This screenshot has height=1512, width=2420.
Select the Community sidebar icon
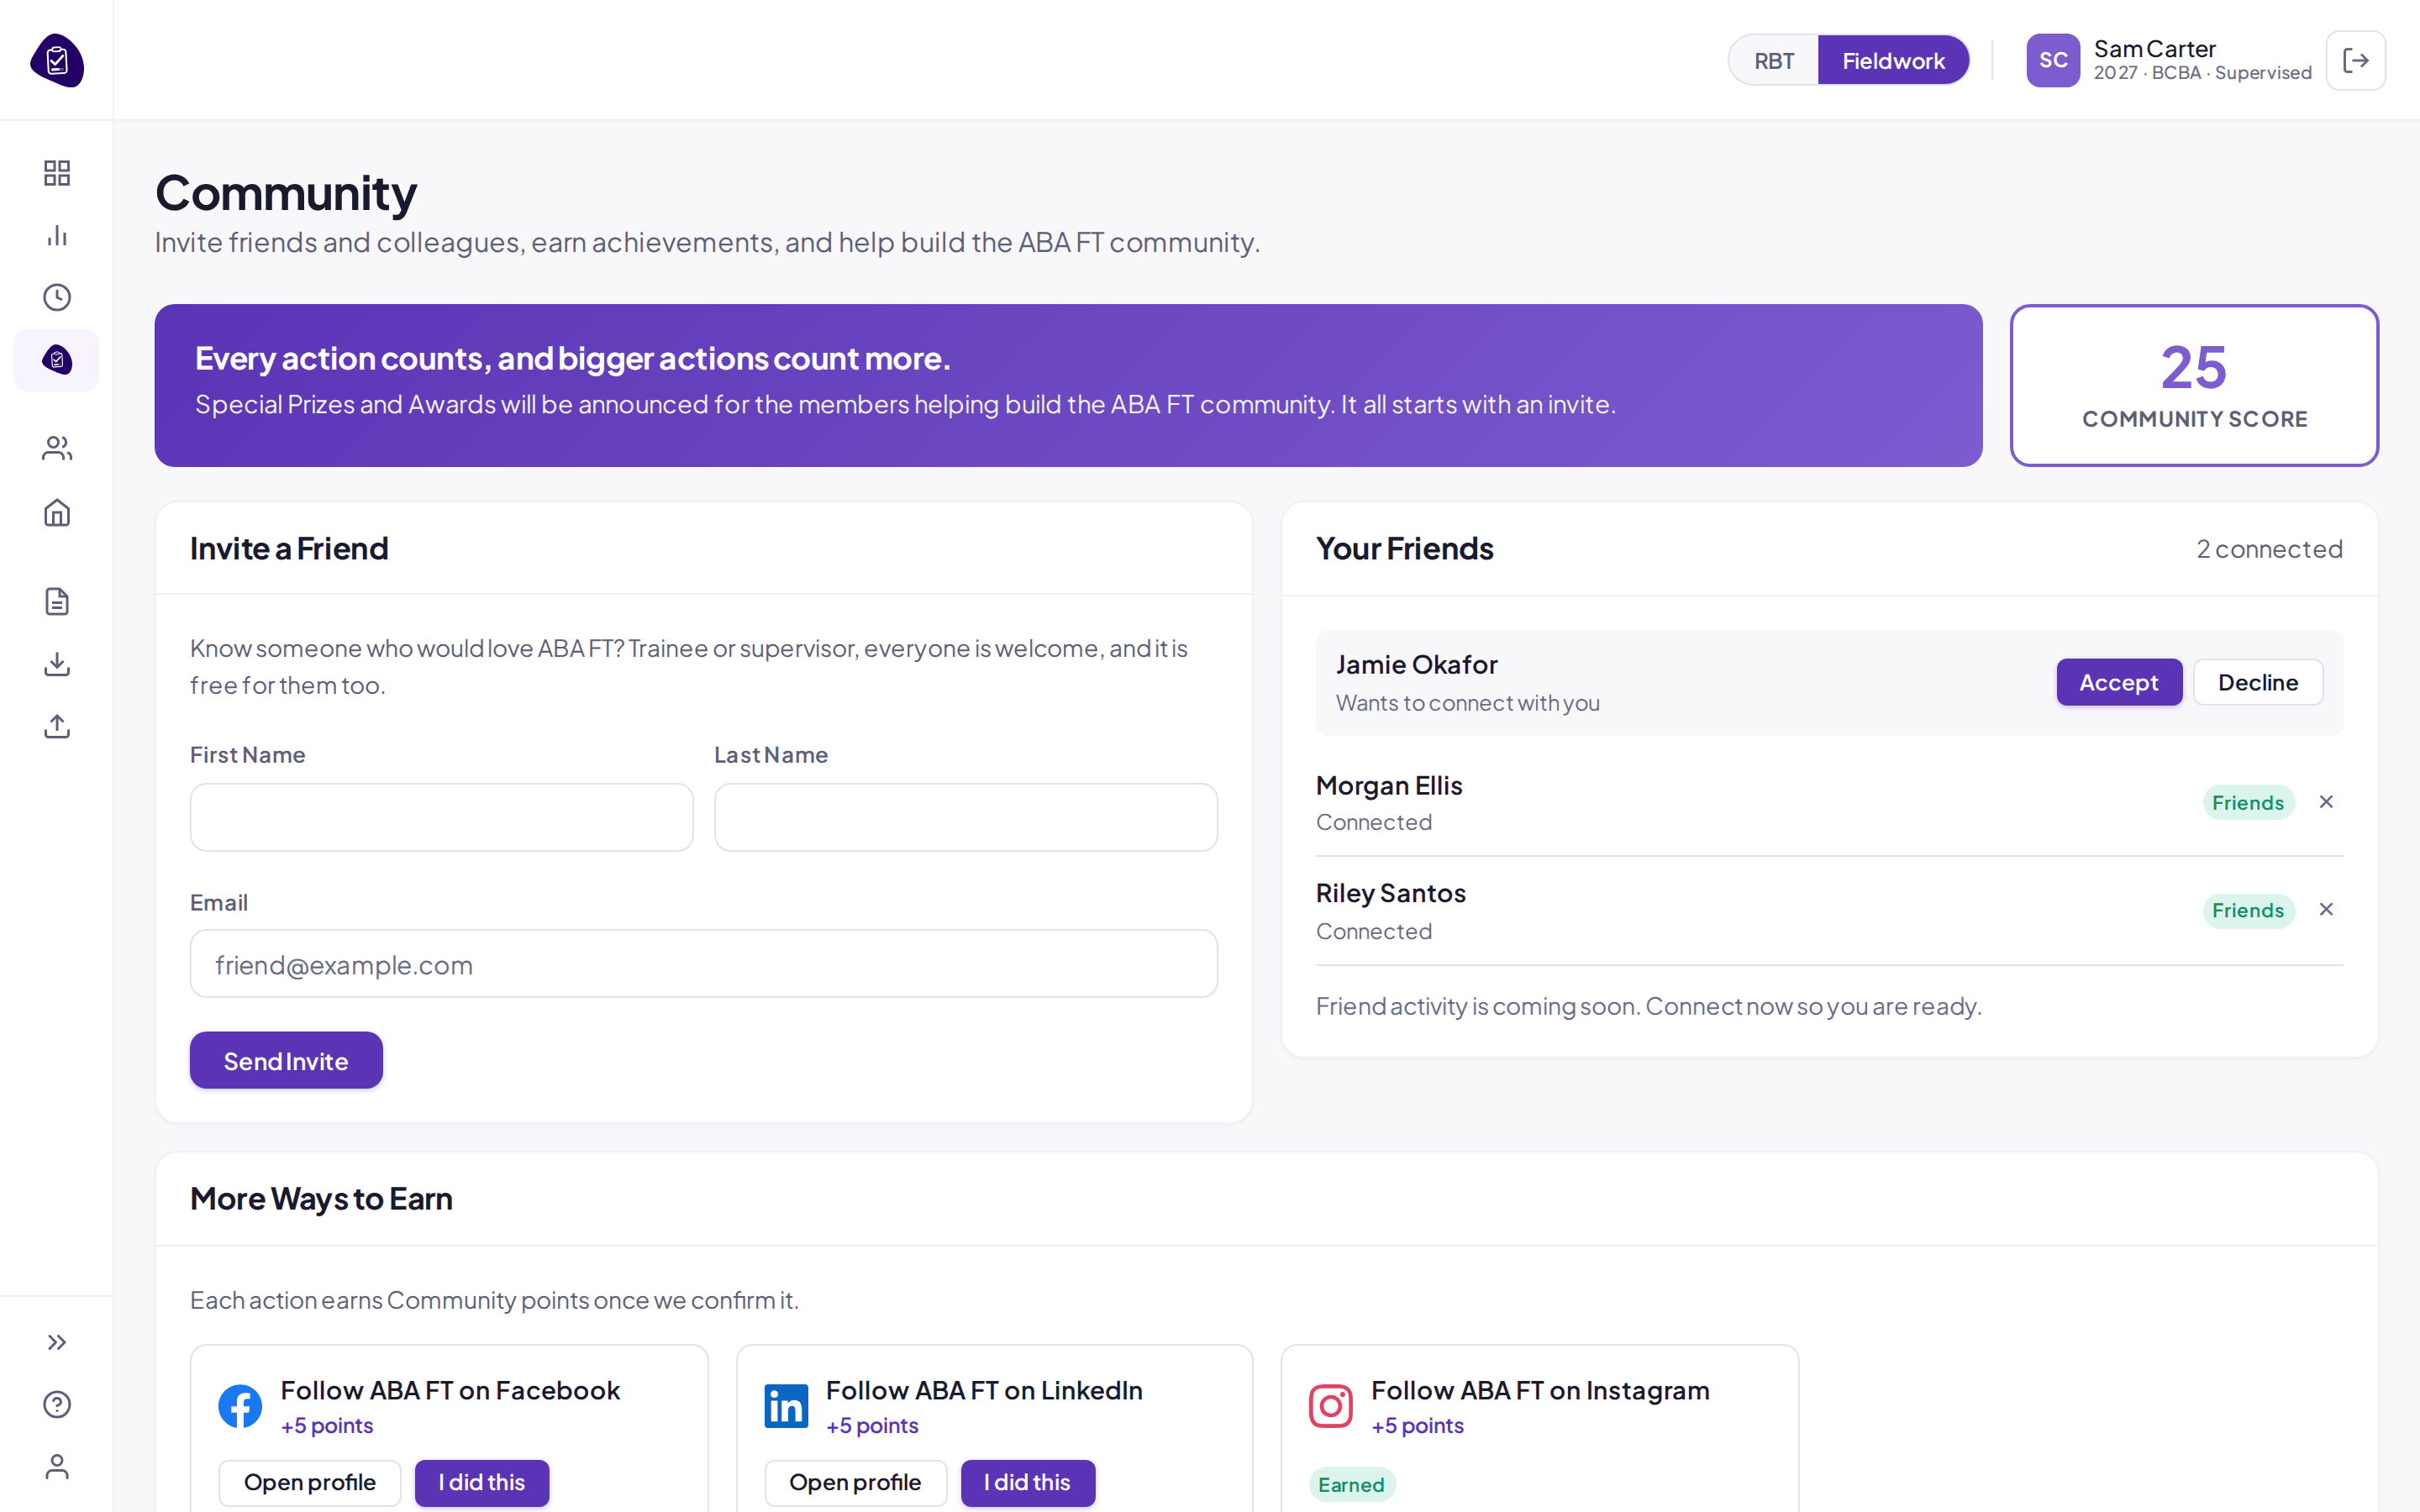click(x=57, y=360)
